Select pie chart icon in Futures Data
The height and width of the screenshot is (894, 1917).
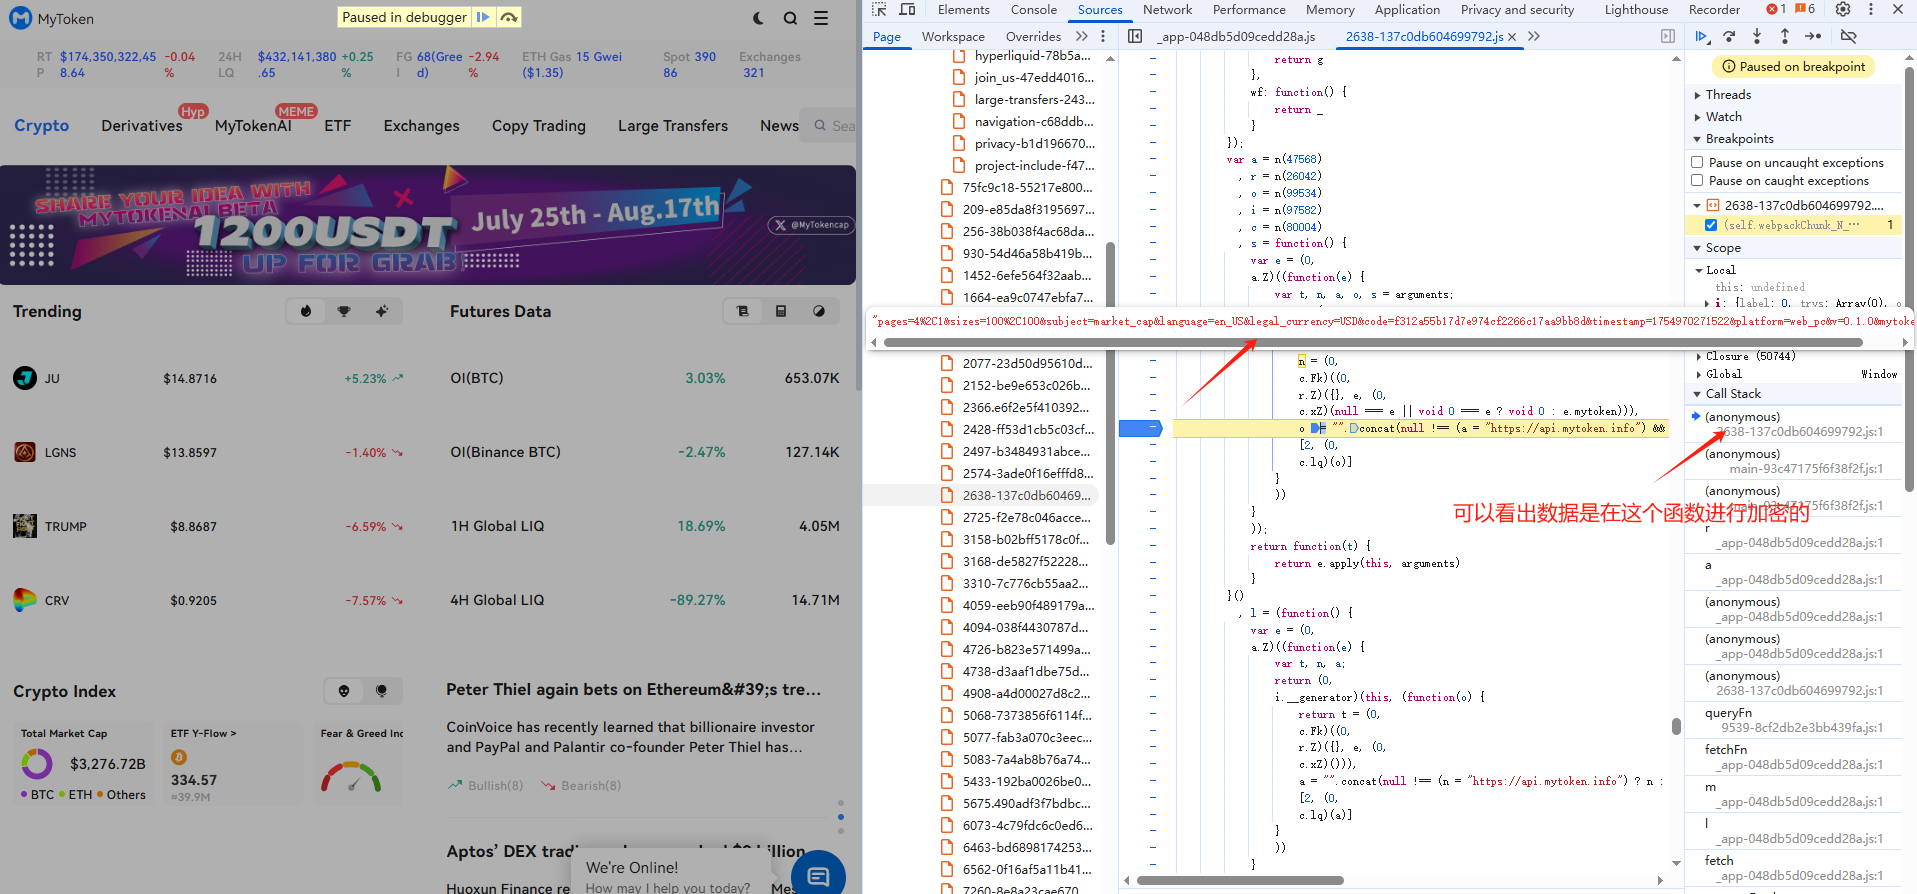(819, 311)
